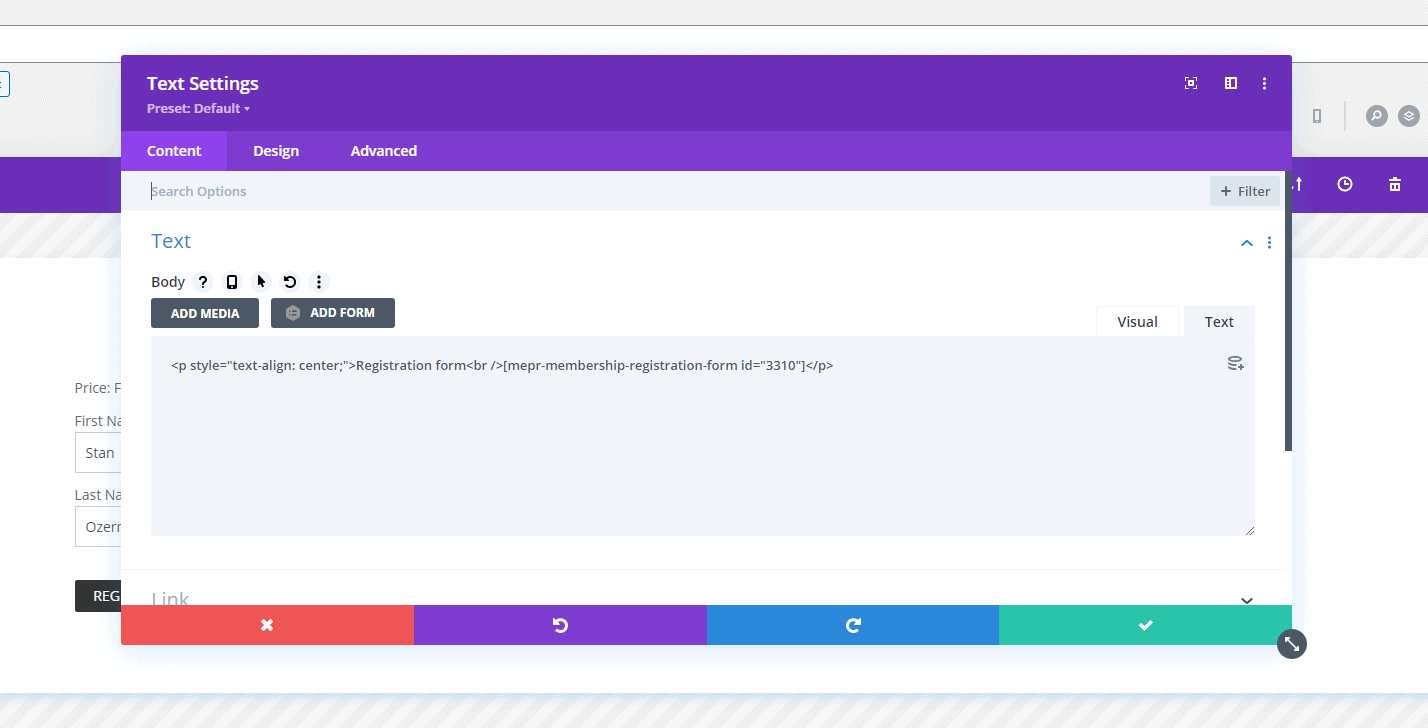1428x728 pixels.
Task: Click the Add Form button
Action: click(333, 313)
